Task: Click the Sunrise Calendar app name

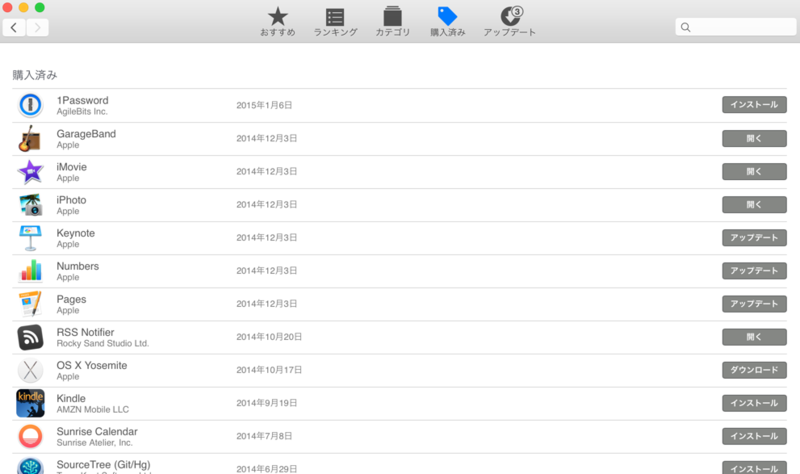Action: tap(97, 432)
